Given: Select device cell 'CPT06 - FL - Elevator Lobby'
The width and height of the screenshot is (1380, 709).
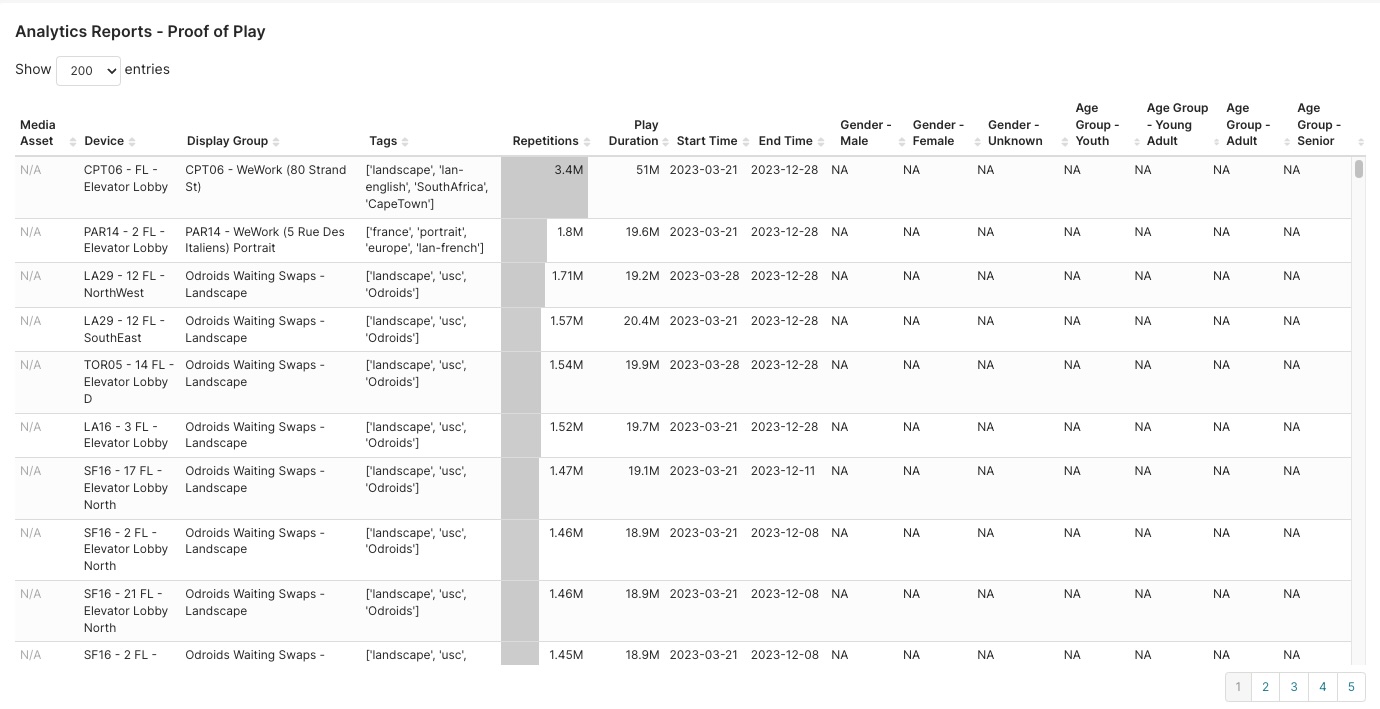Looking at the screenshot, I should click(126, 178).
